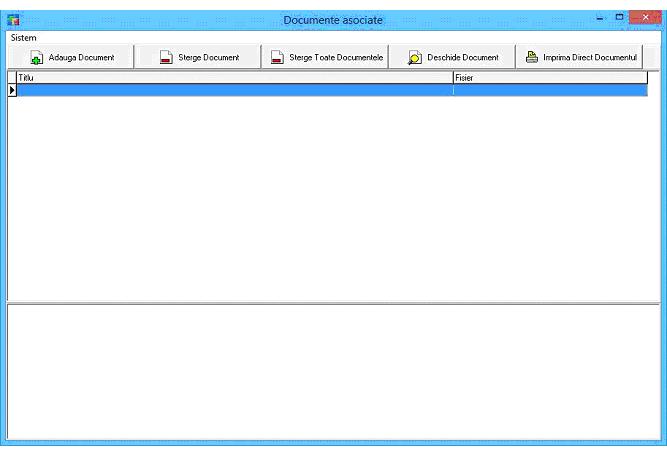Close the Documente asociate window

pos(645,18)
